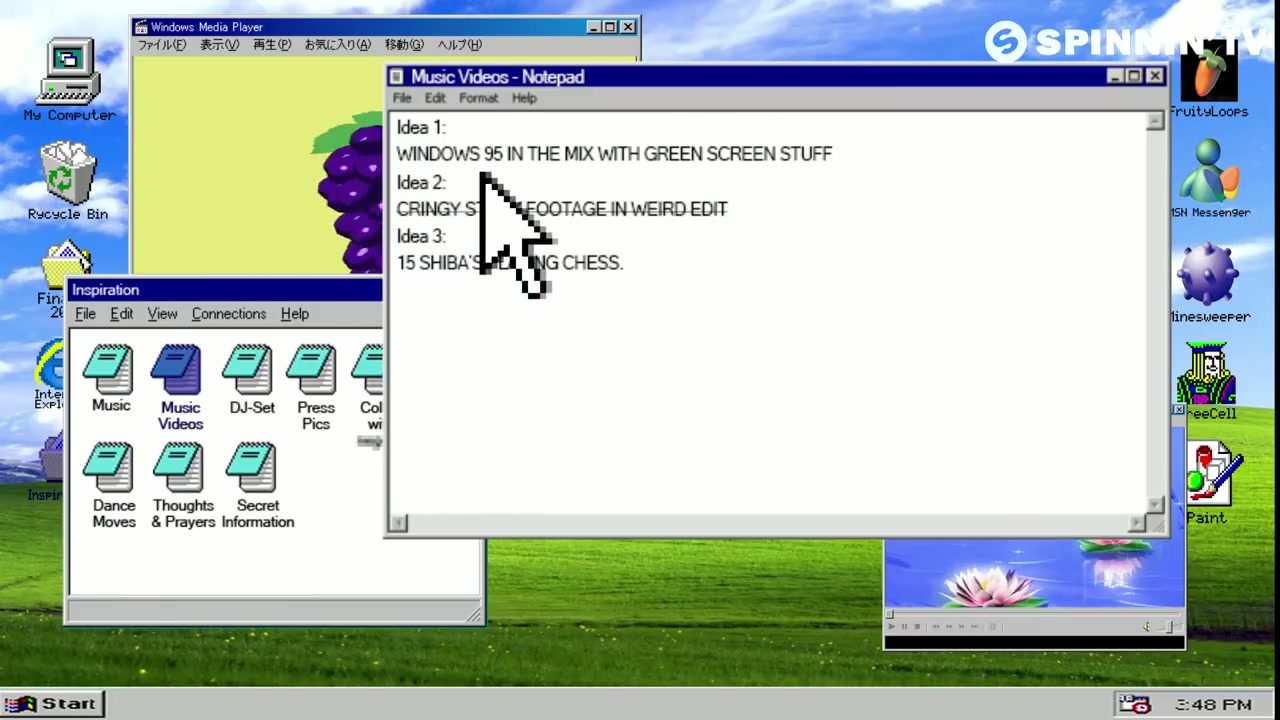Open Notepad's Format menu
Image resolution: width=1280 pixels, height=720 pixels.
(x=478, y=98)
